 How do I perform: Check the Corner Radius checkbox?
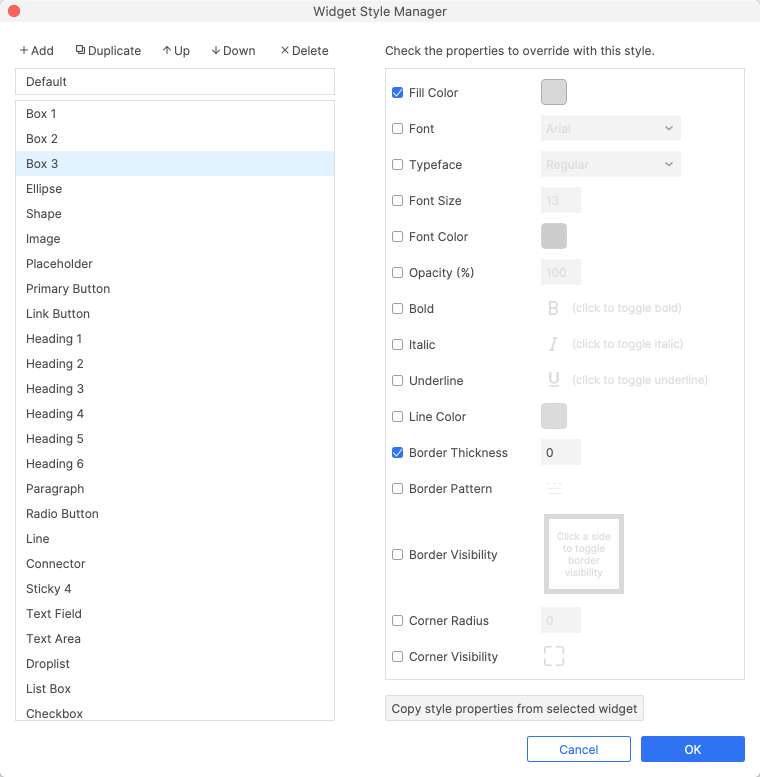pyautogui.click(x=397, y=620)
